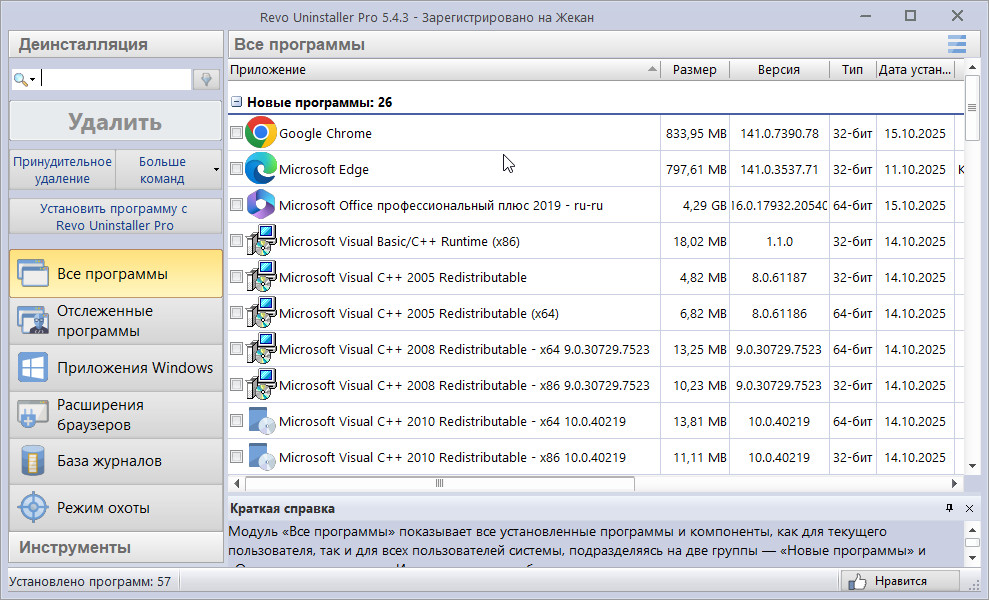989x600 pixels.
Task: Click the search magnifier options icon
Action: point(24,80)
